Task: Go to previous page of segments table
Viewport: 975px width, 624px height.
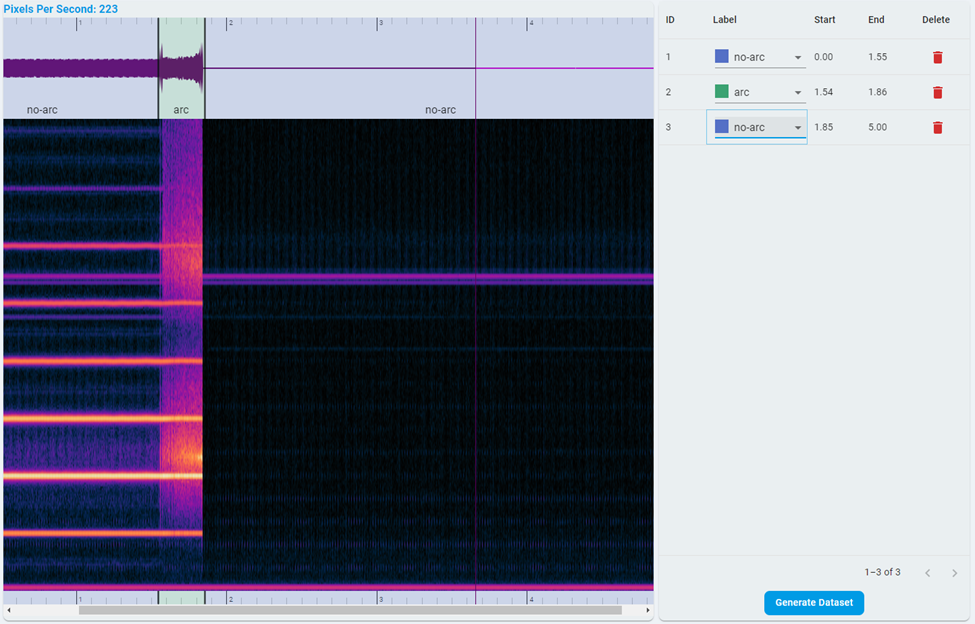Action: coord(927,572)
